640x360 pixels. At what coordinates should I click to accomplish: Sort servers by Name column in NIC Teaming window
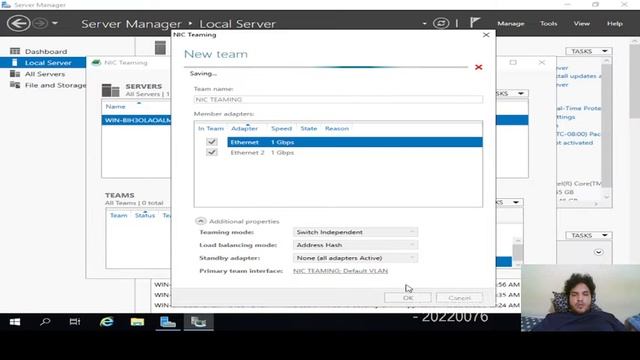click(x=116, y=107)
